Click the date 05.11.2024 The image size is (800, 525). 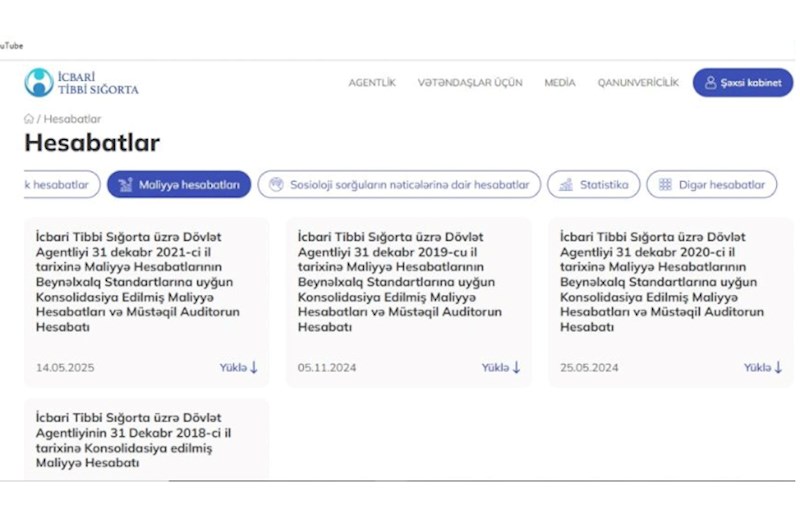pos(327,367)
